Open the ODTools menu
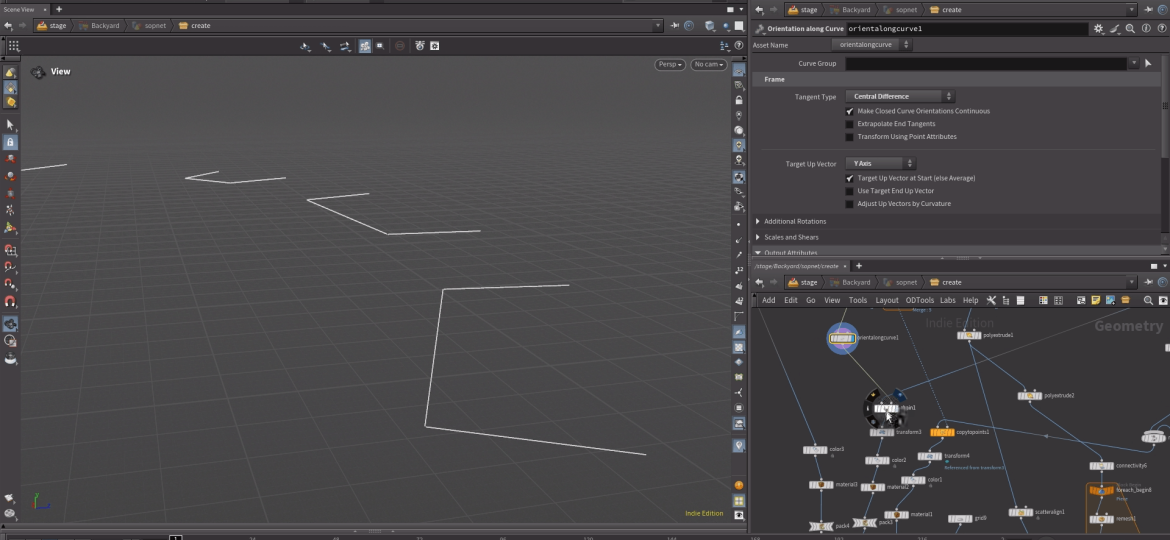 pos(919,300)
